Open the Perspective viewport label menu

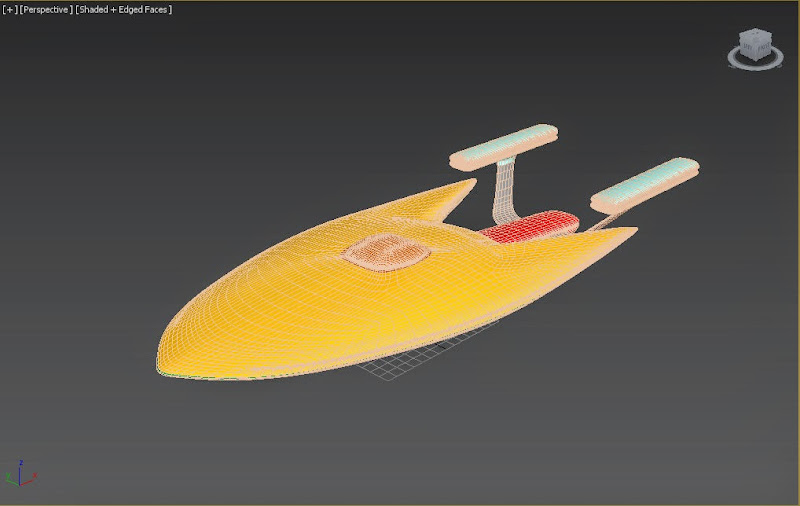[x=46, y=10]
